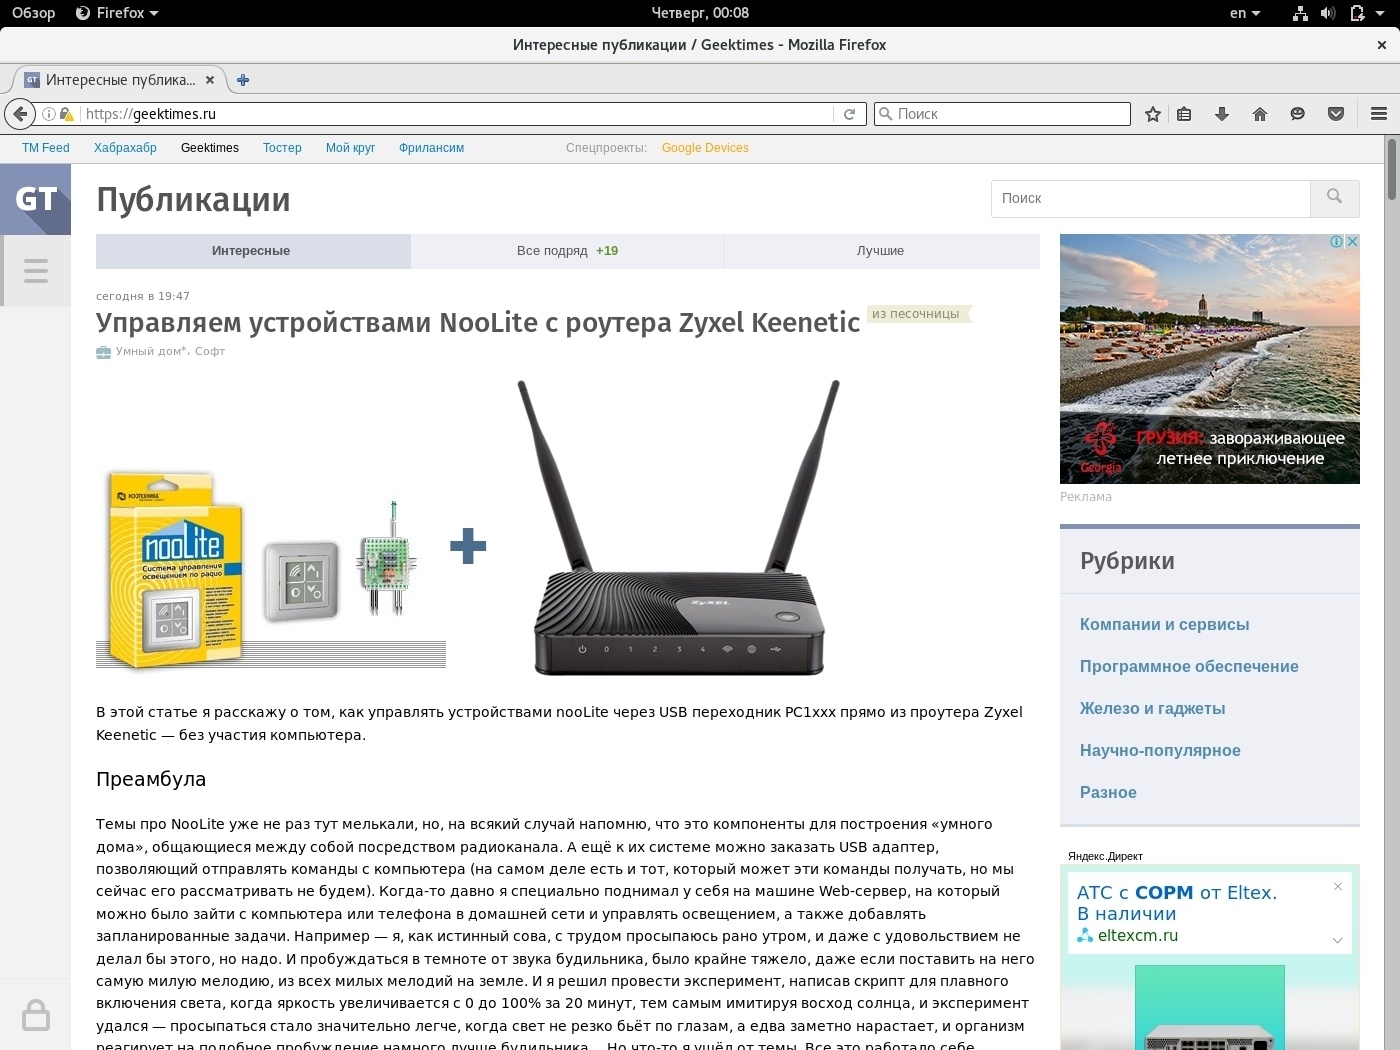The image size is (1400, 1050).
Task: Open the Firefox Hello chat icon
Action: click(x=1298, y=114)
